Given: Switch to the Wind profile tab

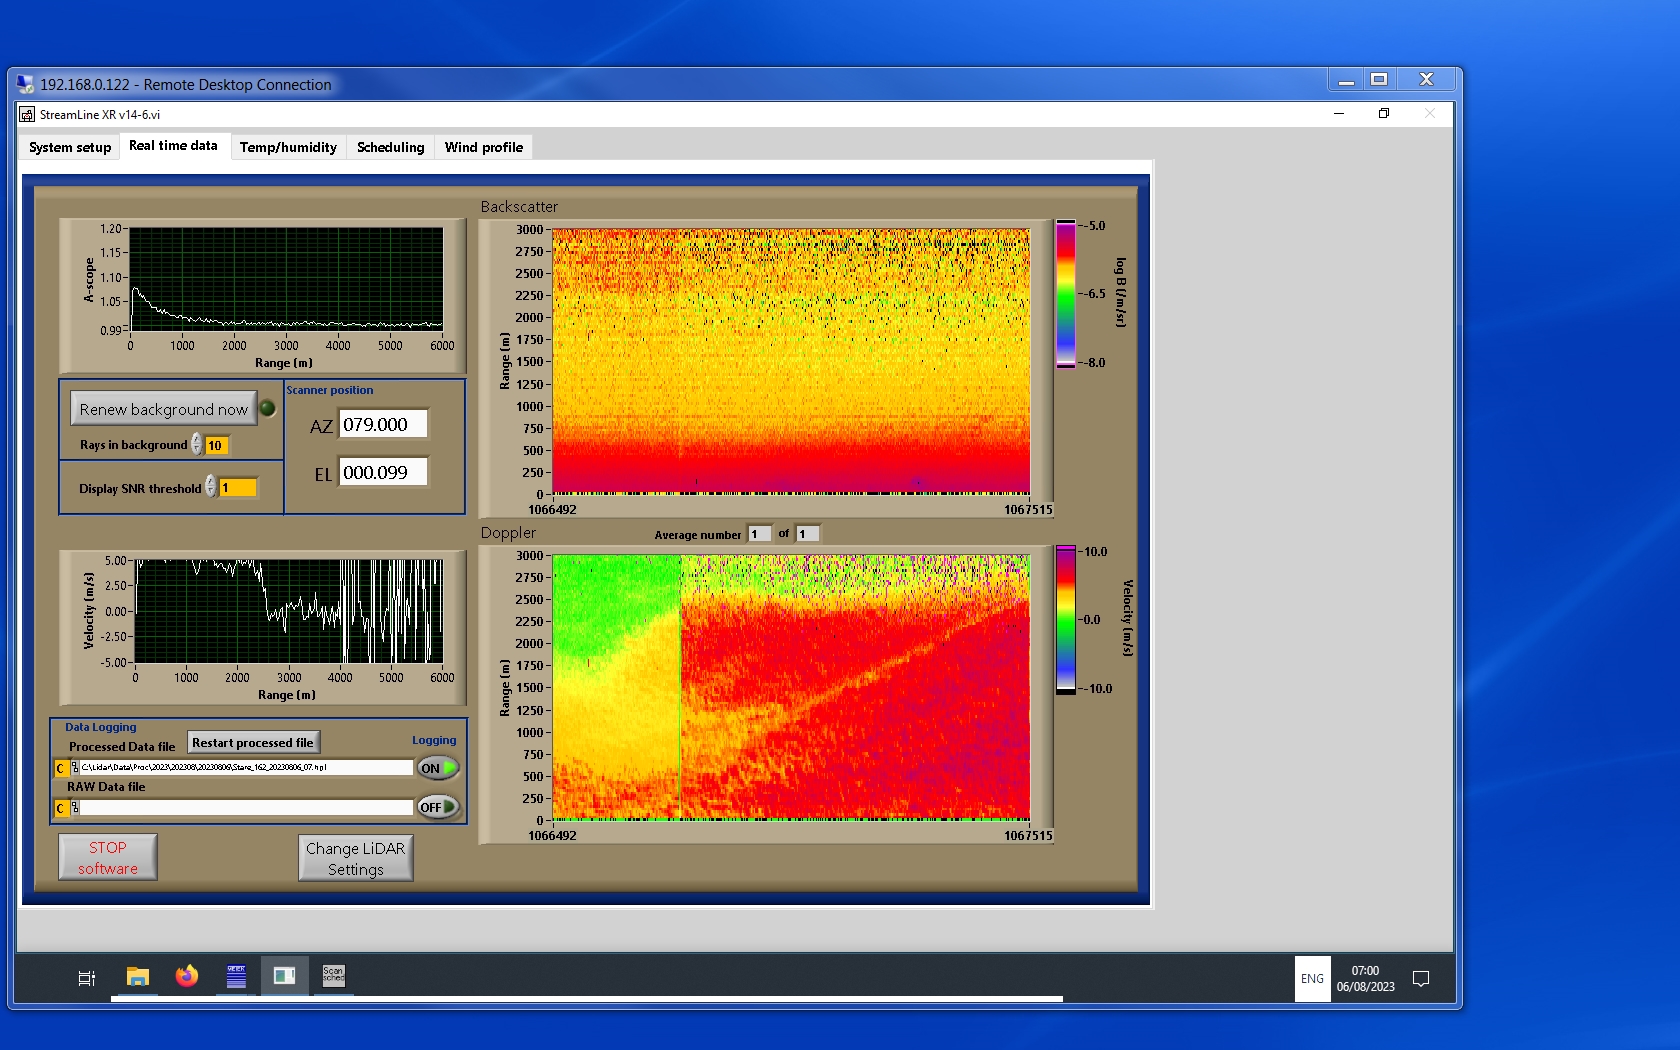Looking at the screenshot, I should tap(483, 147).
